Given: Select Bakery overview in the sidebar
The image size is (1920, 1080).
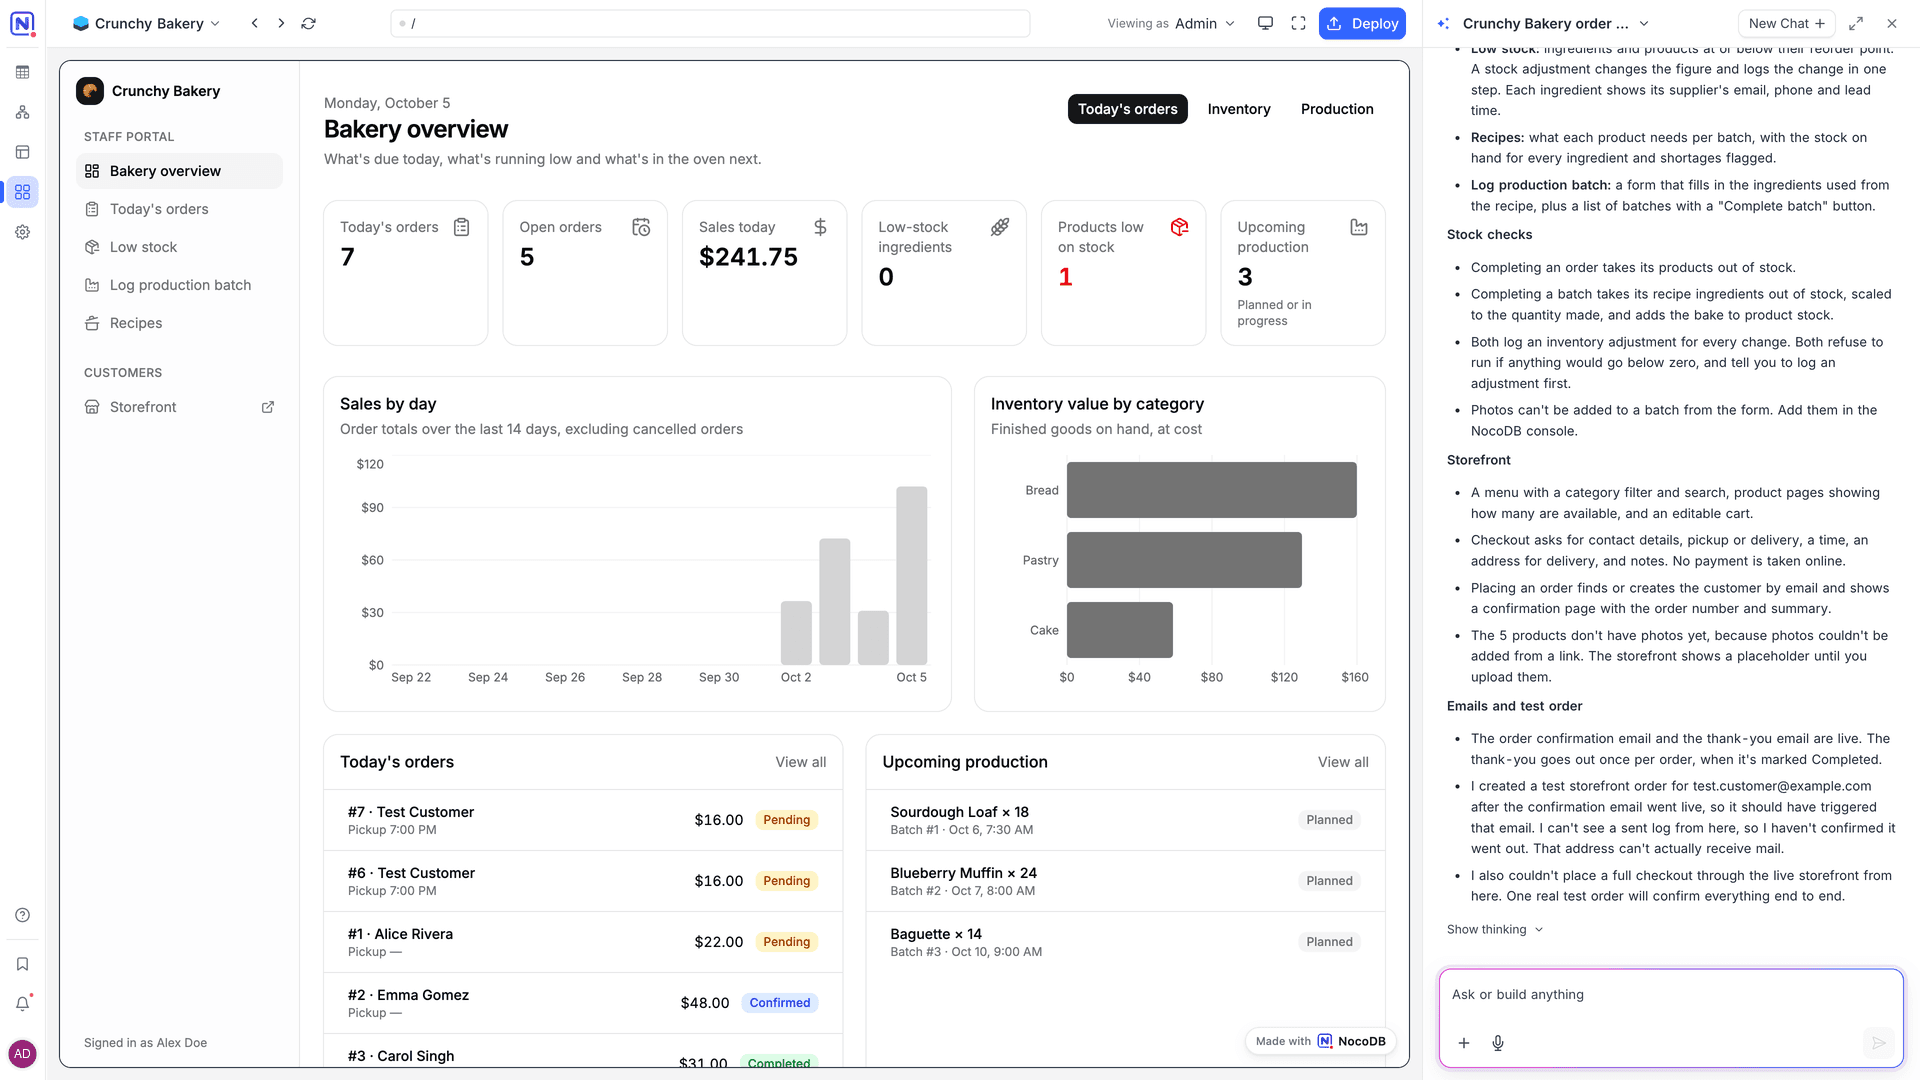Looking at the screenshot, I should [179, 171].
